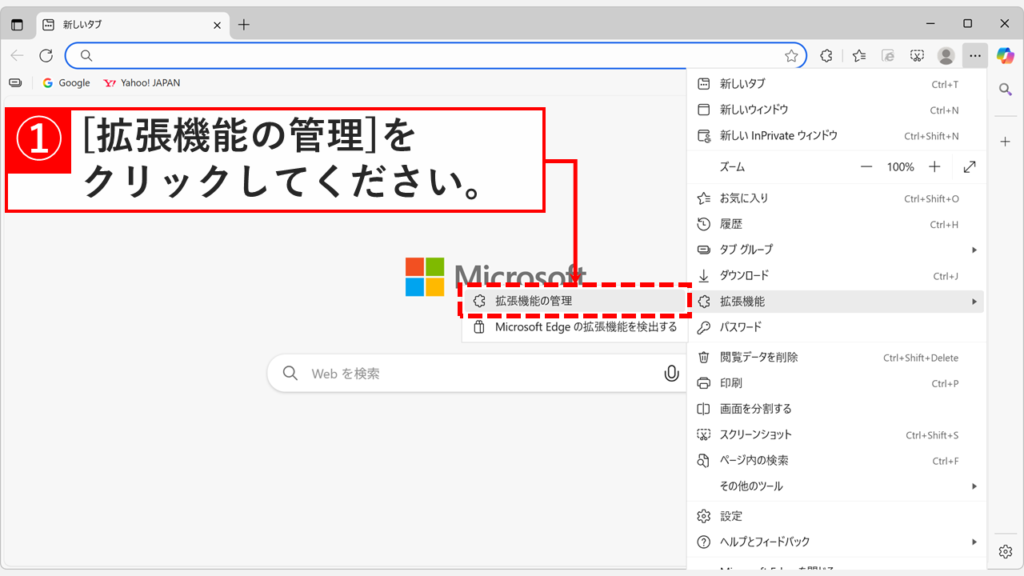Click the Collections icon in the toolbar
The width and height of the screenshot is (1024, 576).
tap(887, 55)
